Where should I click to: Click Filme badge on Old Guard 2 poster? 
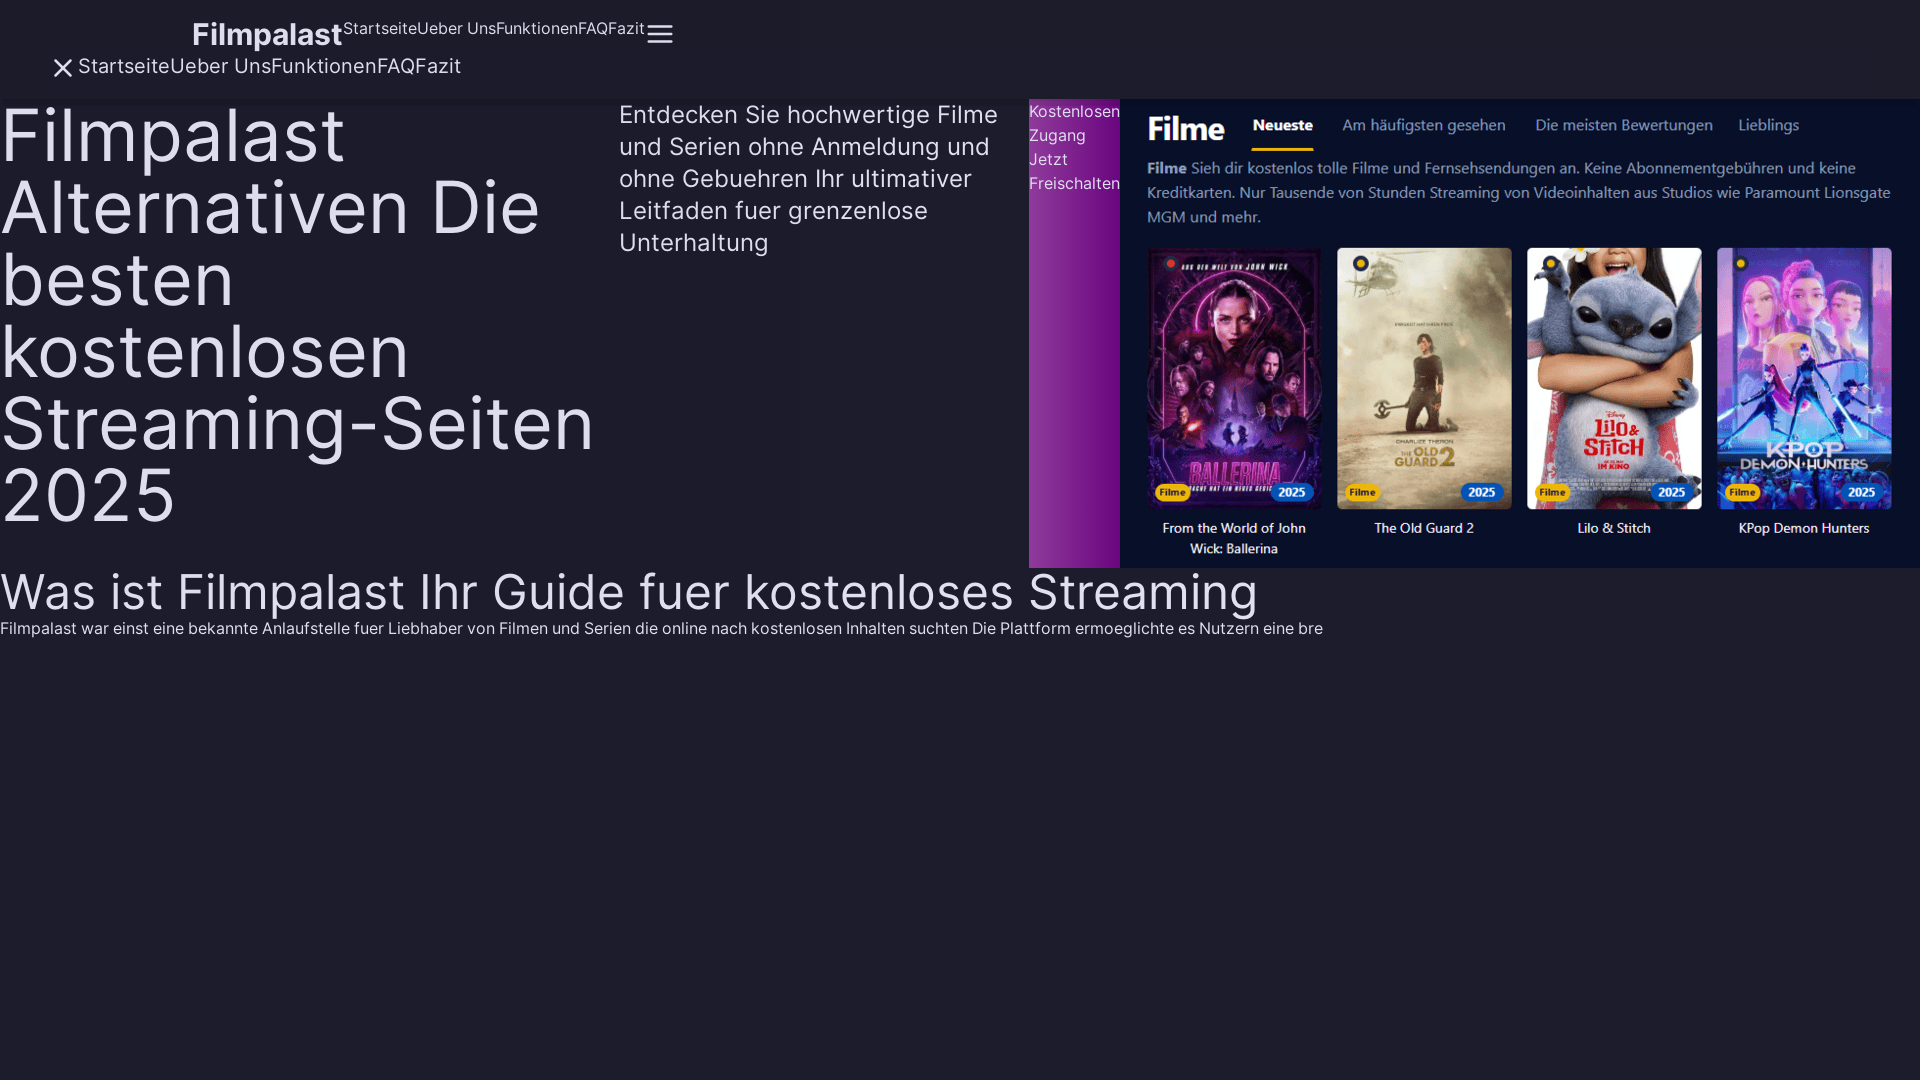tap(1362, 492)
